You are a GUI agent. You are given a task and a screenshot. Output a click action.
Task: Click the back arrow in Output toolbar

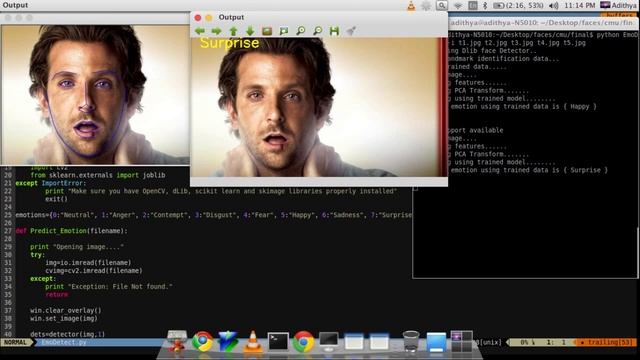(x=200, y=31)
